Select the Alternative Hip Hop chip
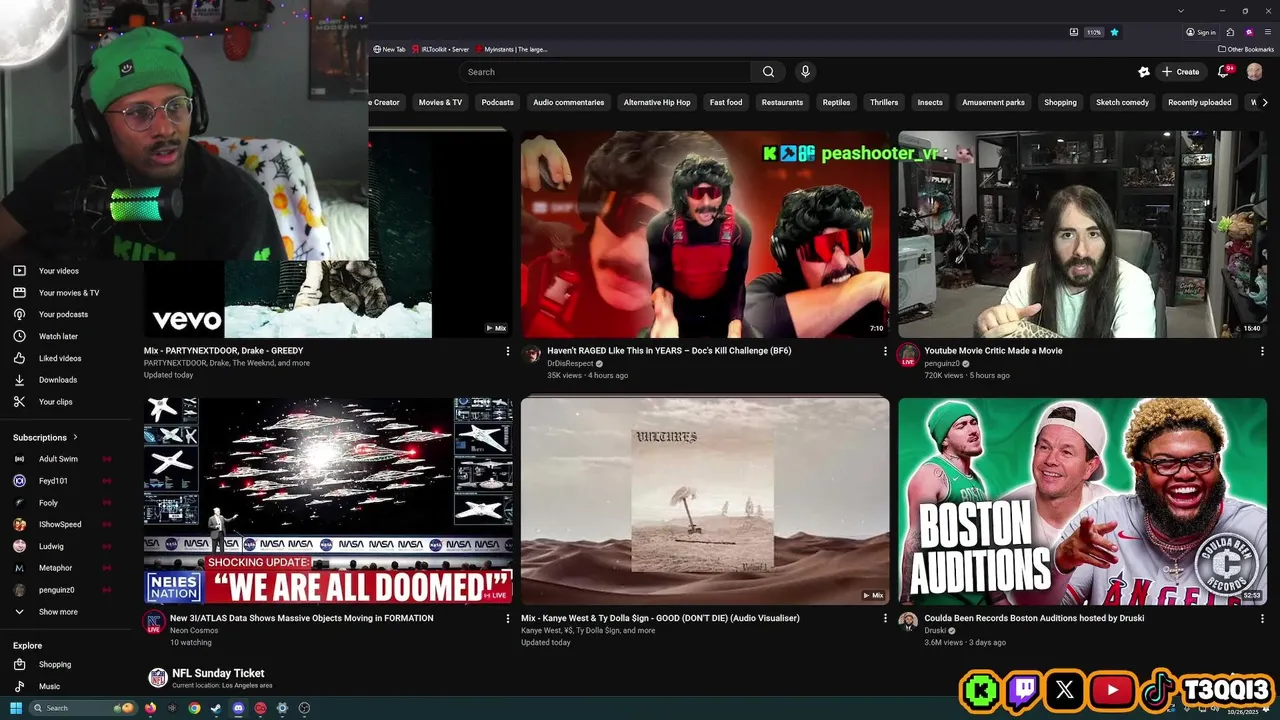 (657, 102)
